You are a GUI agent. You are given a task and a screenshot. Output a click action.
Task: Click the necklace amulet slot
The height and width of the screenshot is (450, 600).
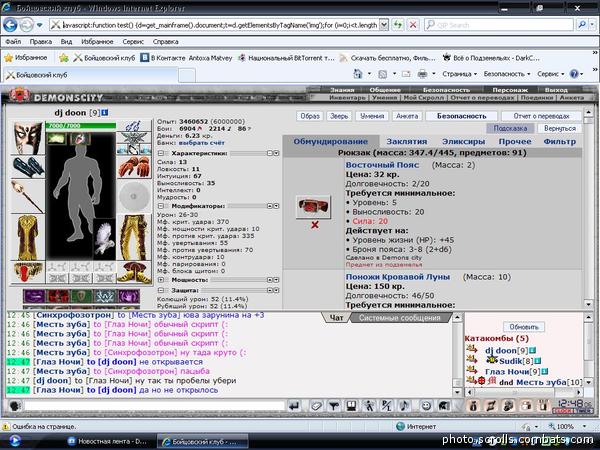click(x=134, y=138)
